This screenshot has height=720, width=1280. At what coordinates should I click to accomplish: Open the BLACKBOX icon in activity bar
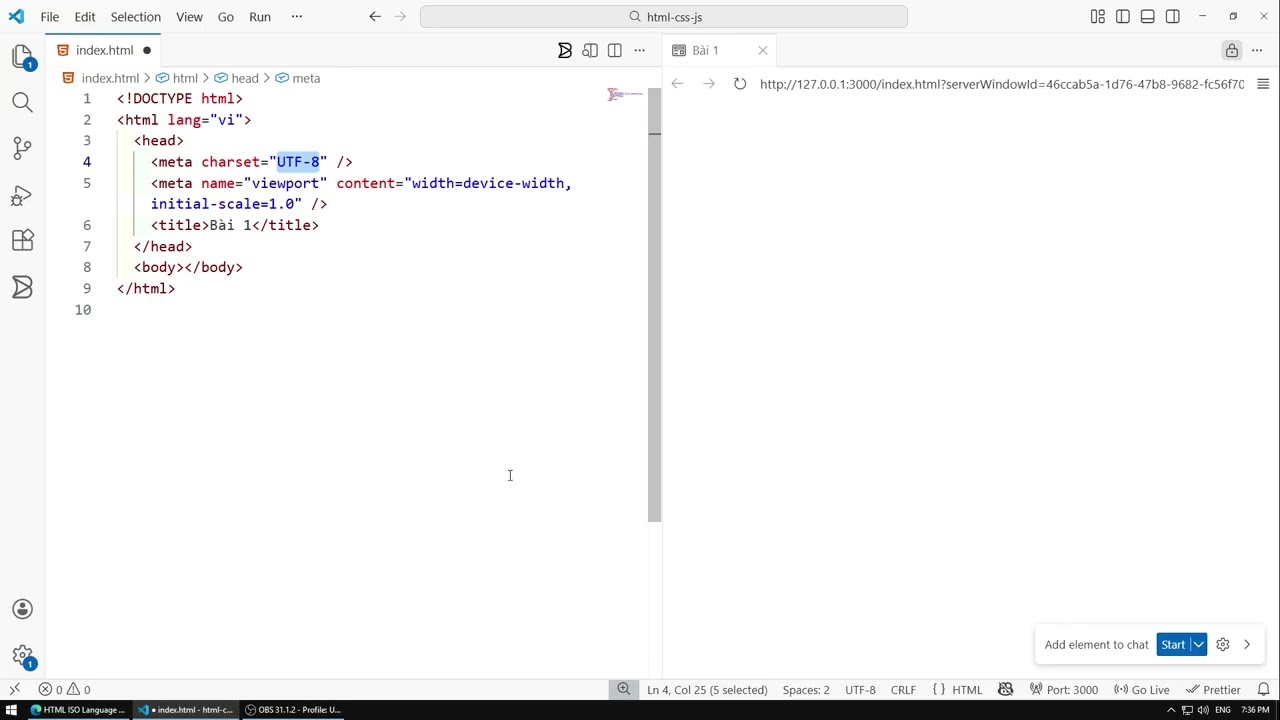(22, 288)
